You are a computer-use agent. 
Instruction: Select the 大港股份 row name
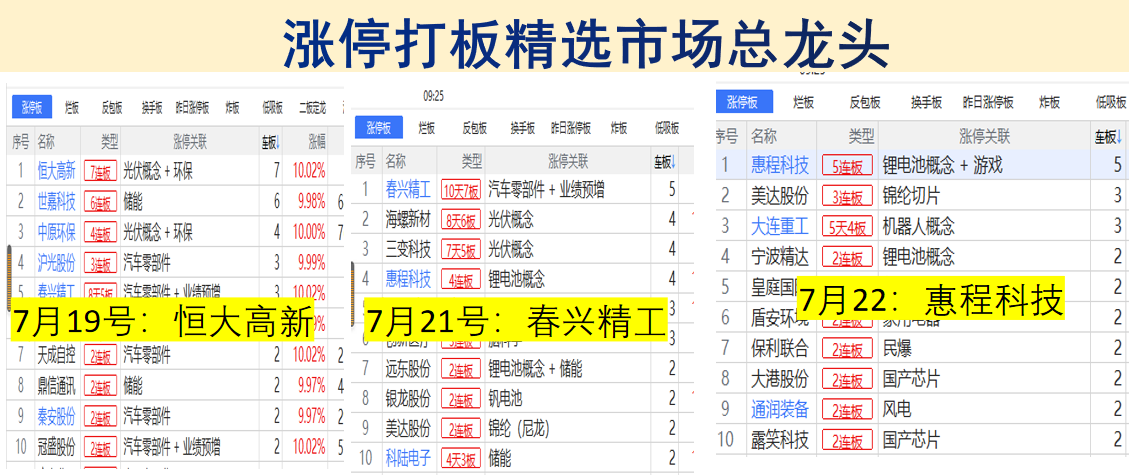click(780, 377)
